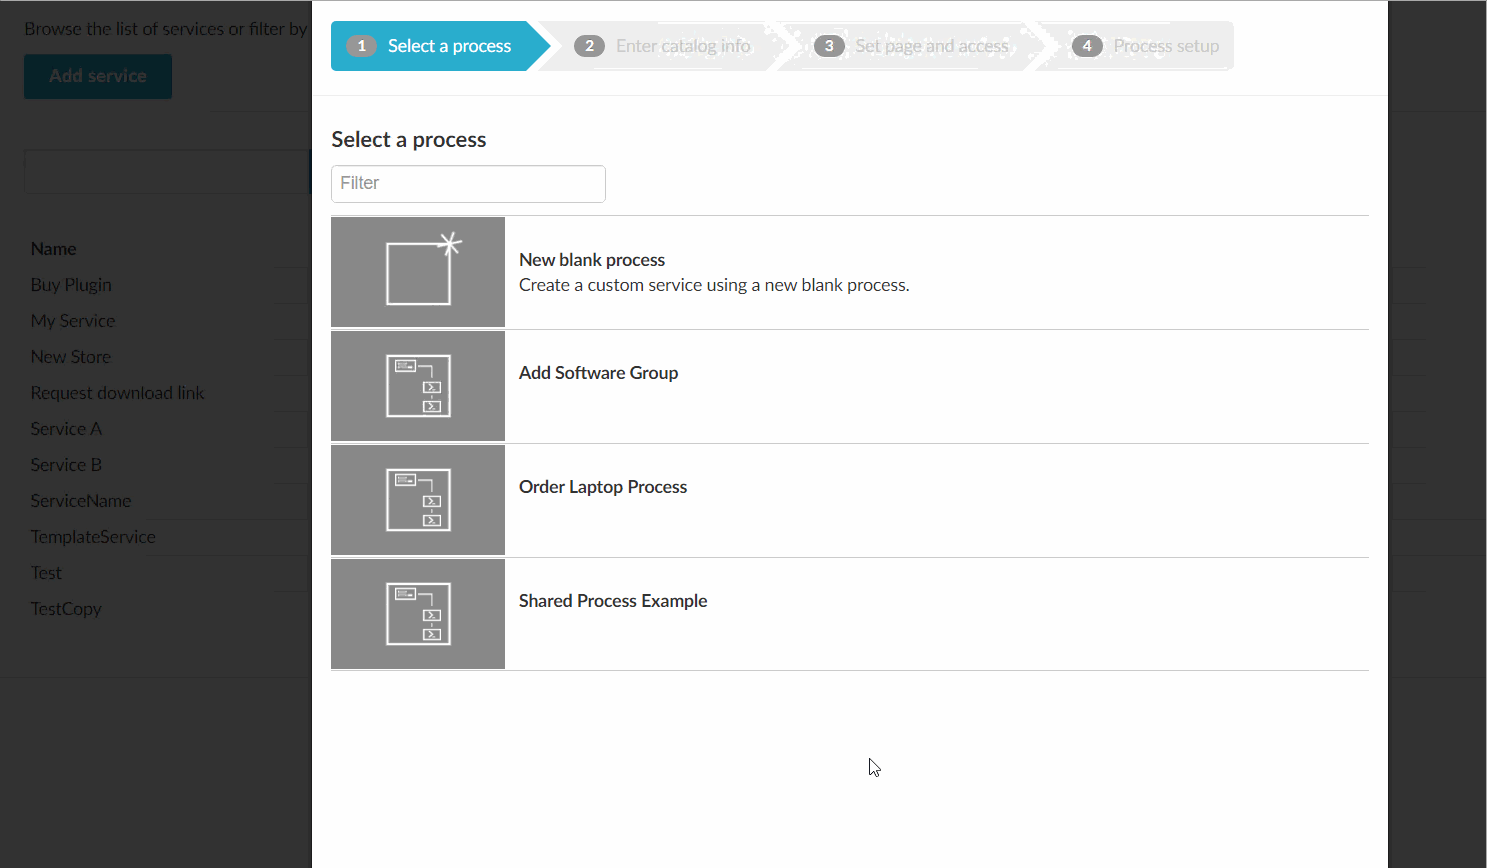Go to the Enter catalog info step

point(682,46)
